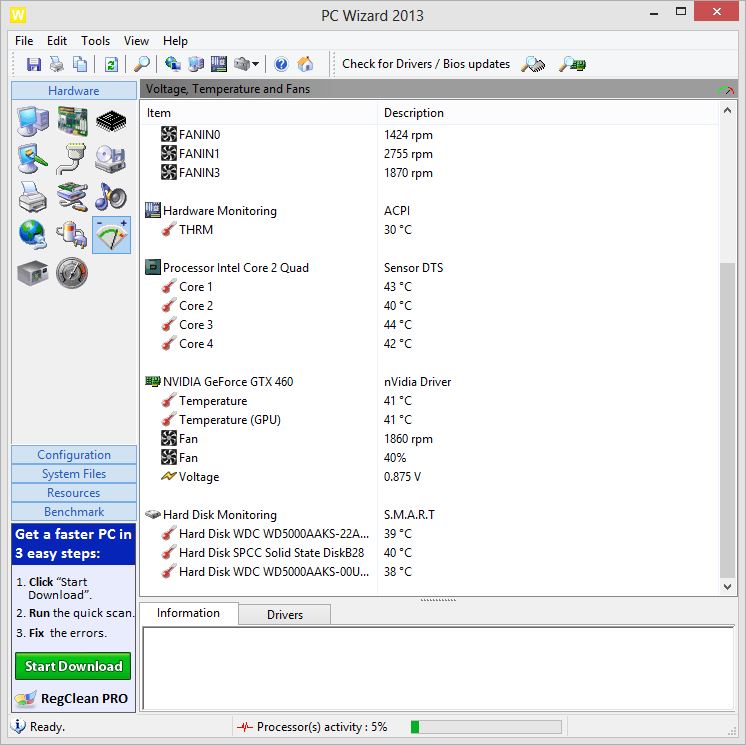746x745 pixels.
Task: Click the gray toolbox toolbar icon
Action: click(x=242, y=64)
